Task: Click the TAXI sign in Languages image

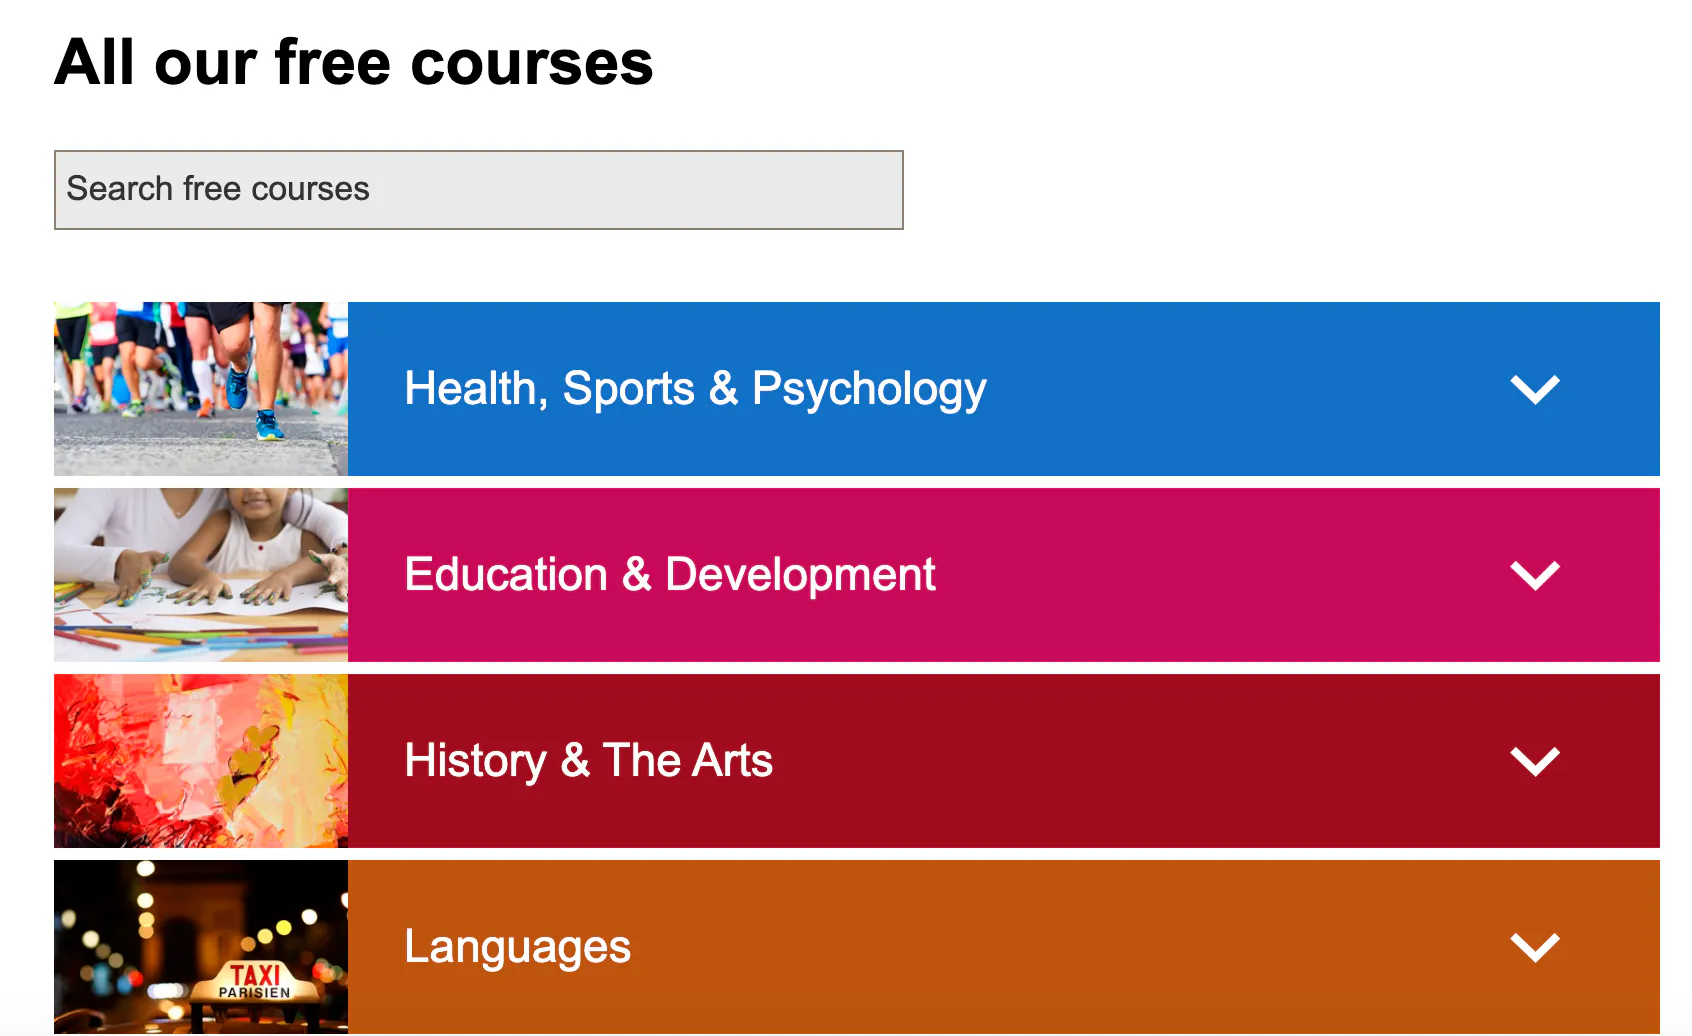Action: point(256,980)
